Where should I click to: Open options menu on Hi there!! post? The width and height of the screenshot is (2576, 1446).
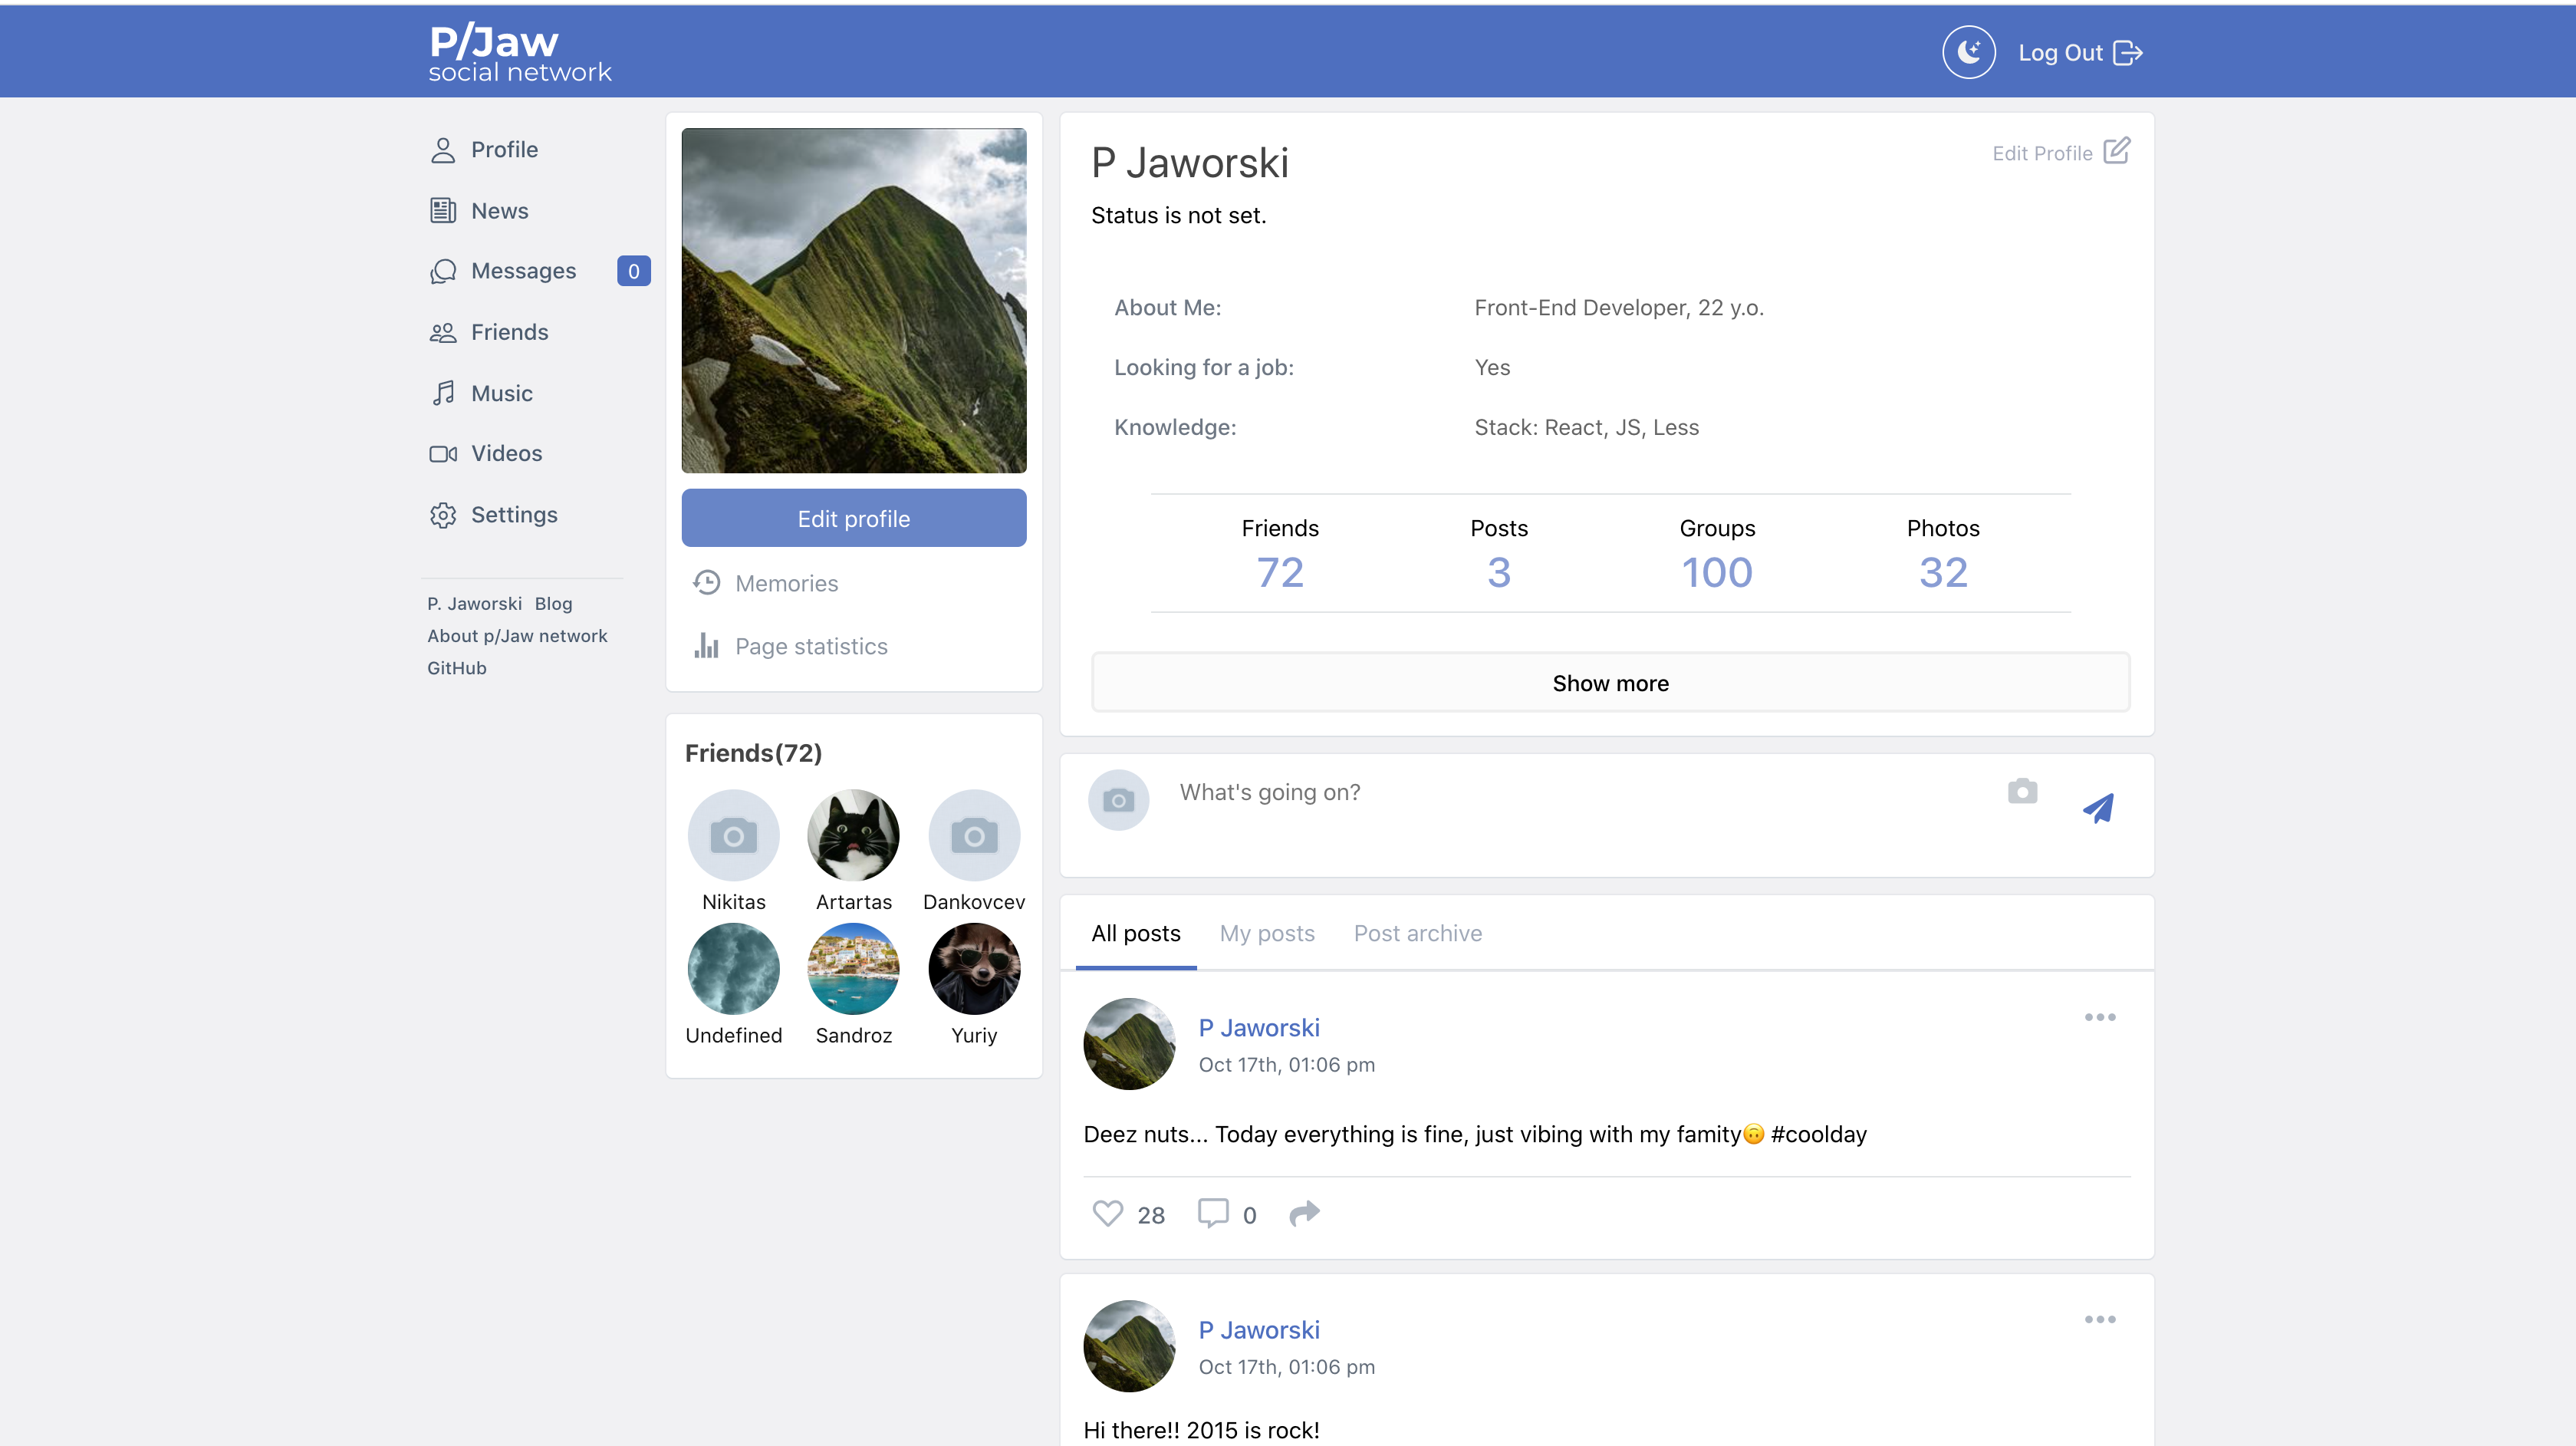click(2099, 1319)
